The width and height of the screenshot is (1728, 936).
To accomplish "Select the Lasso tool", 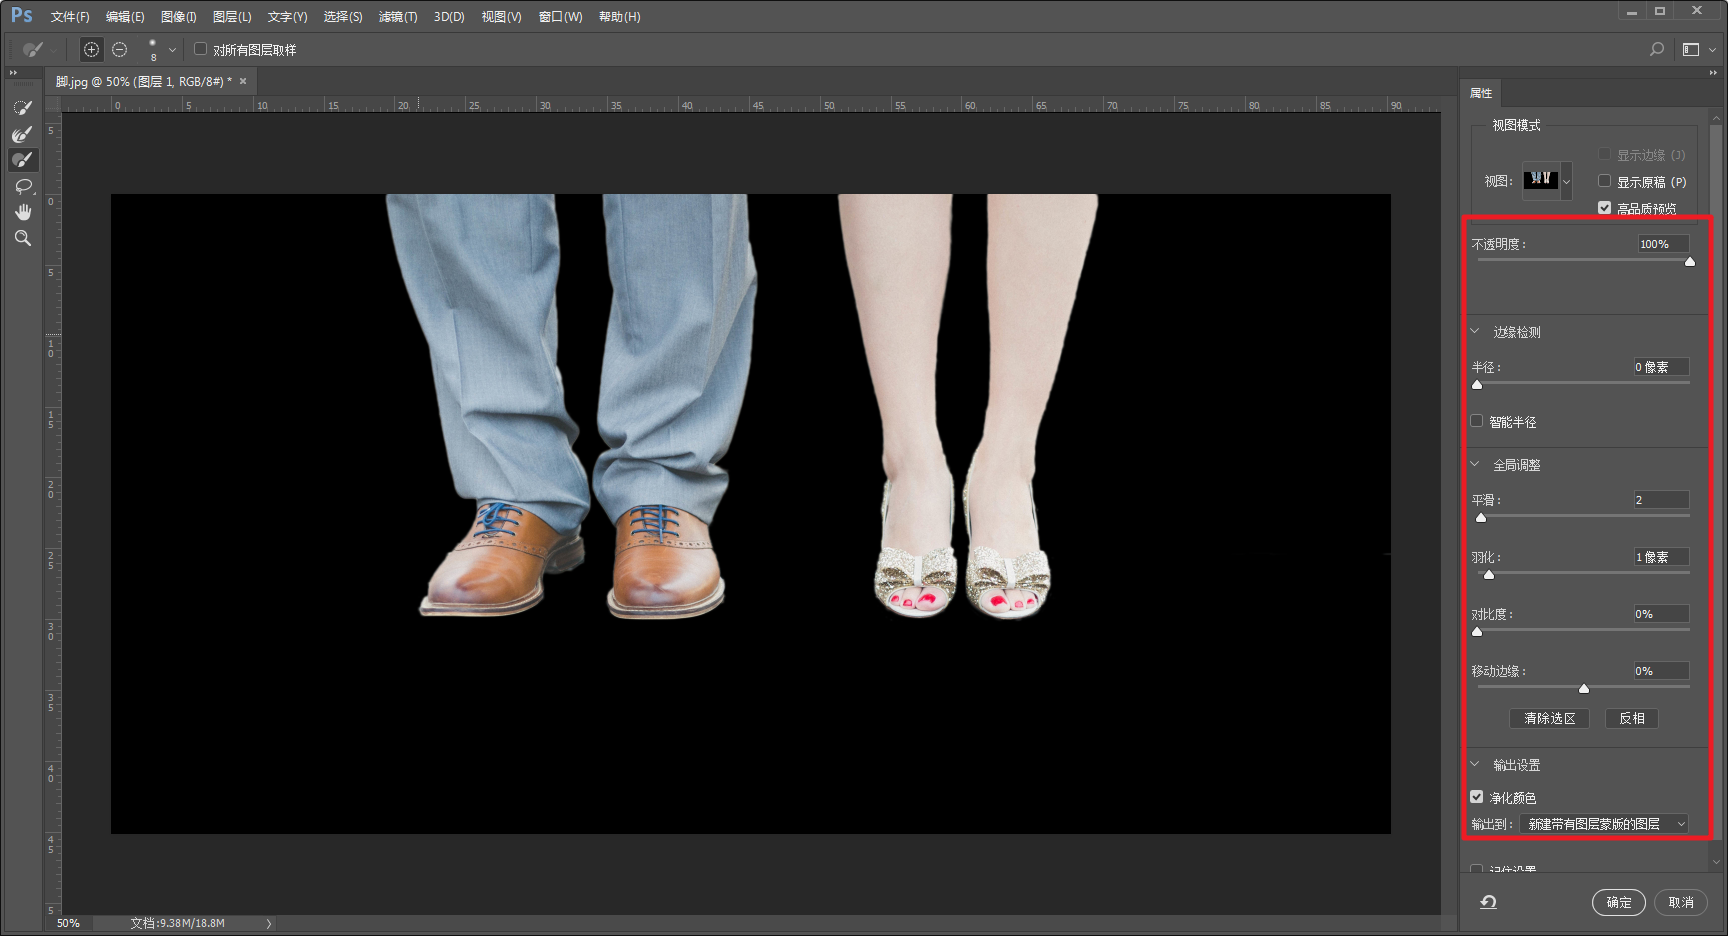I will click(22, 186).
